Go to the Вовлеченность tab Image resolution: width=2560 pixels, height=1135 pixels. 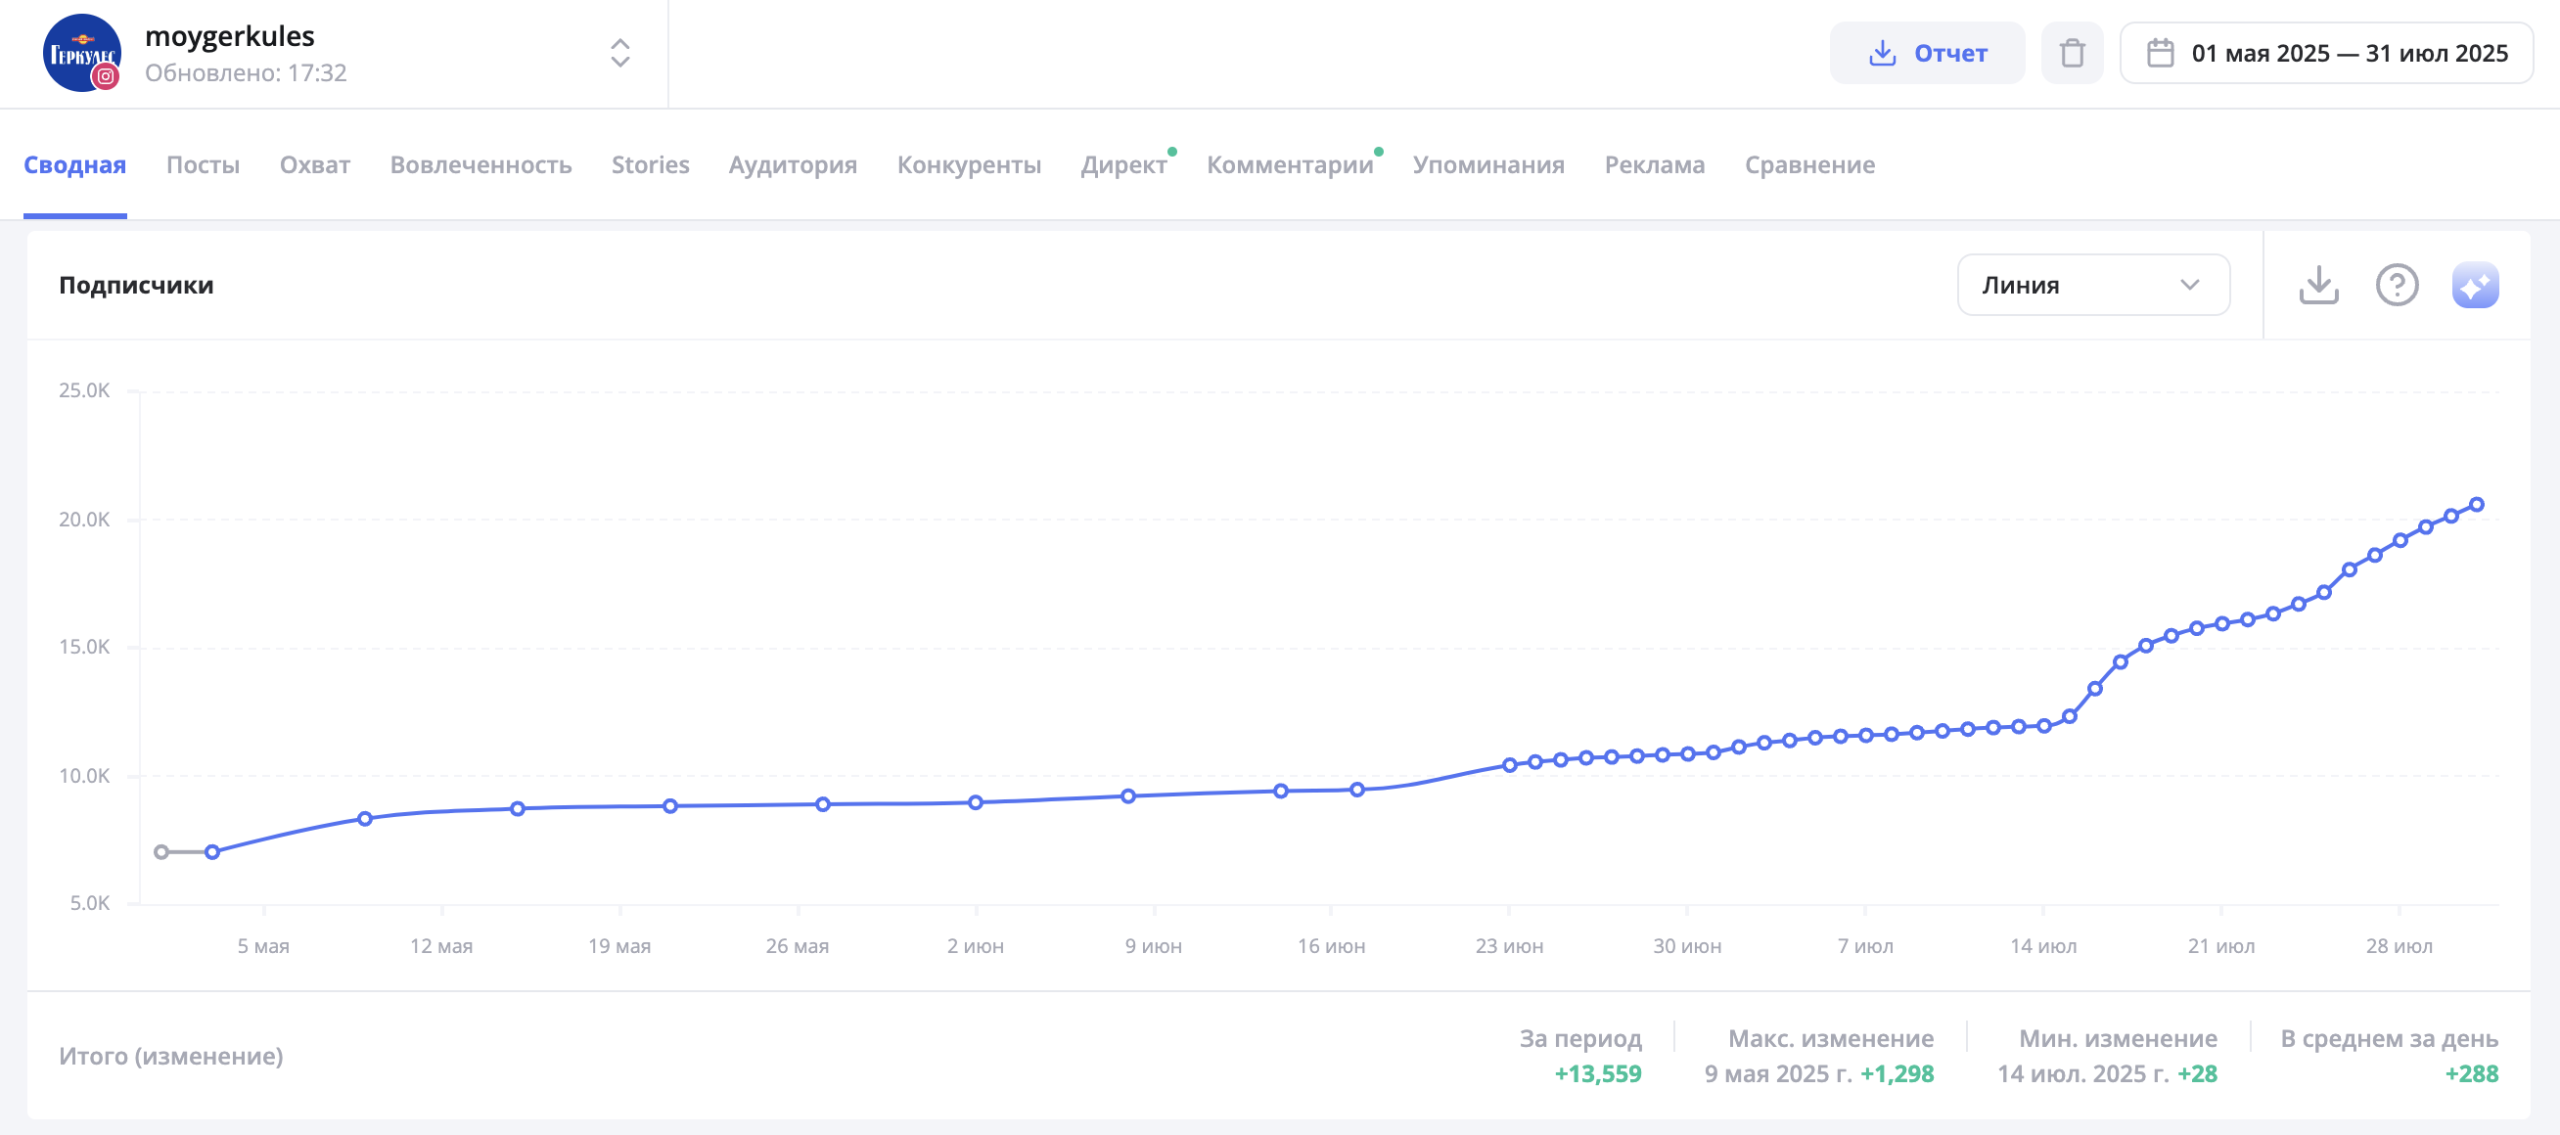pos(481,165)
